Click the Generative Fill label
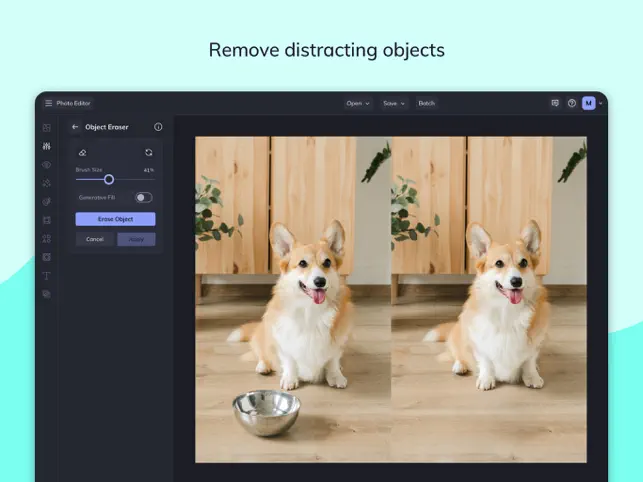The height and width of the screenshot is (482, 643). (x=97, y=198)
